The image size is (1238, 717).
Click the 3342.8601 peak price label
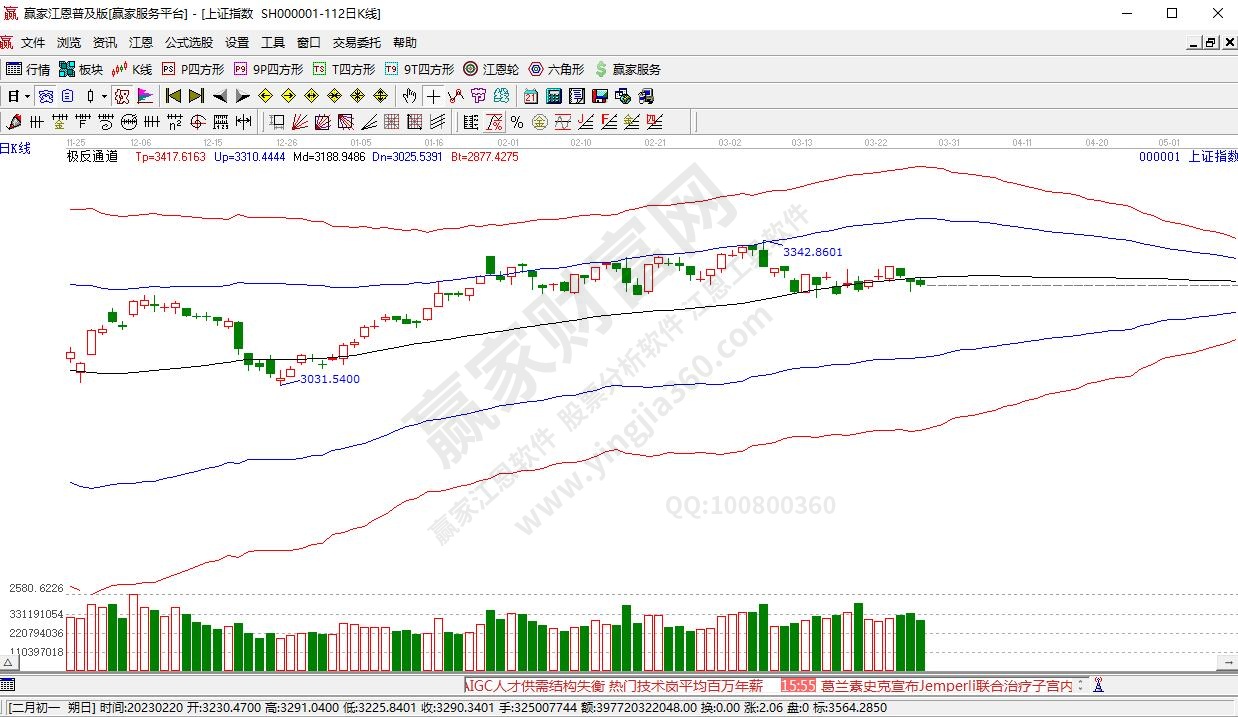812,252
